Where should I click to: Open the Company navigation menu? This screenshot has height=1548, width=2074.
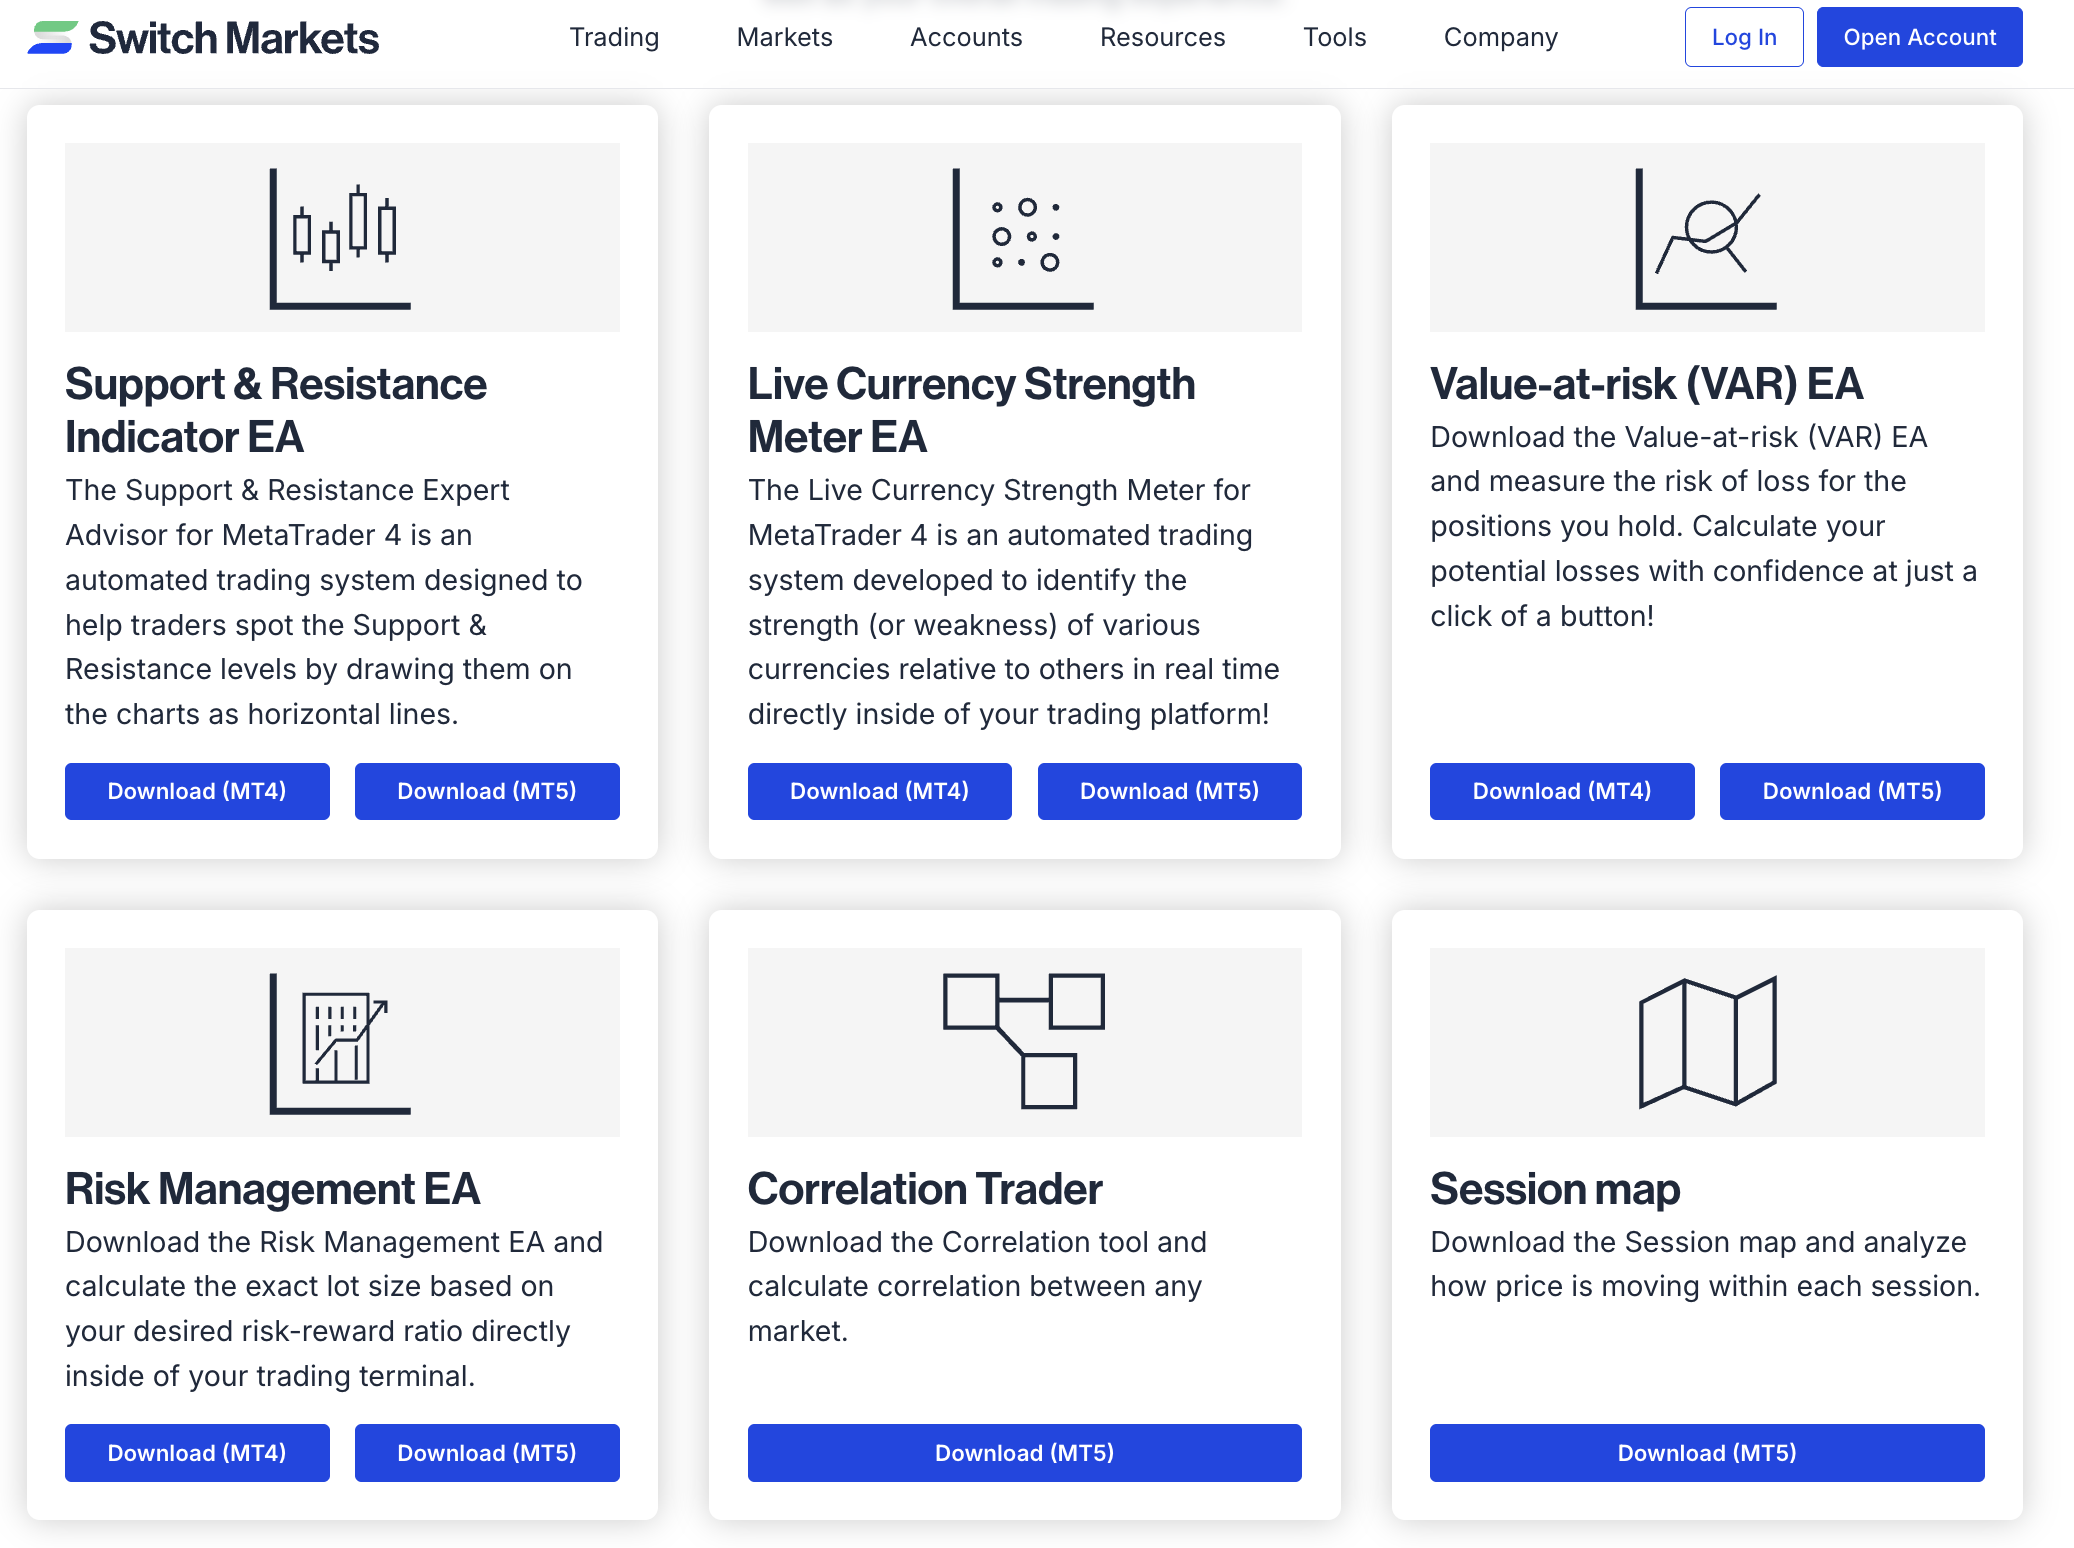click(1499, 37)
